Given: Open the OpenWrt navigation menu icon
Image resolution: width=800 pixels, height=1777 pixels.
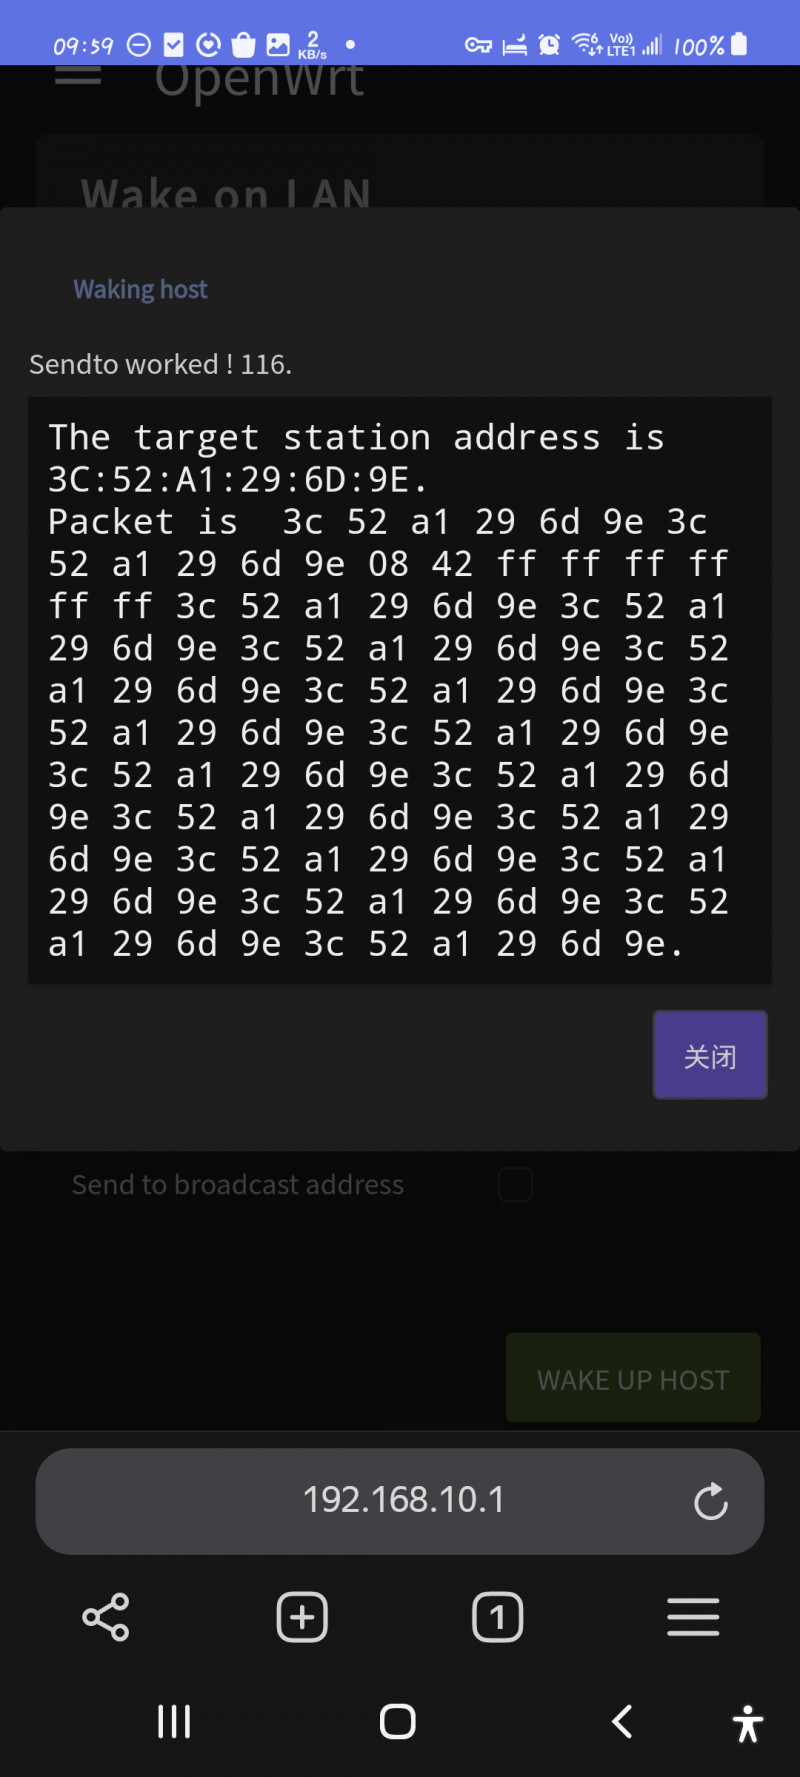Looking at the screenshot, I should [x=78, y=76].
